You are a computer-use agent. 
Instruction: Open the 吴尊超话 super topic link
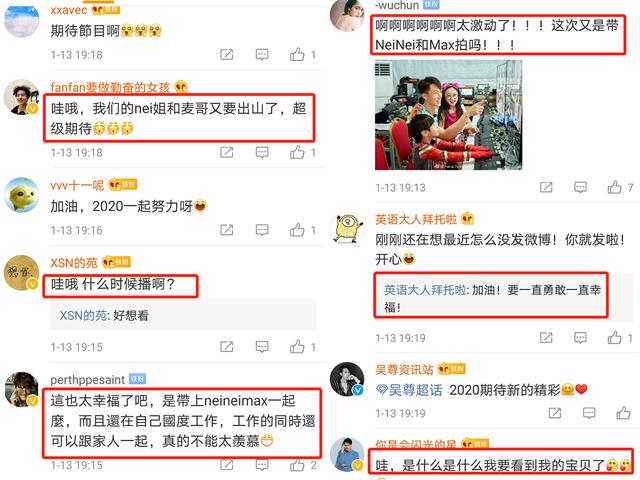[409, 390]
